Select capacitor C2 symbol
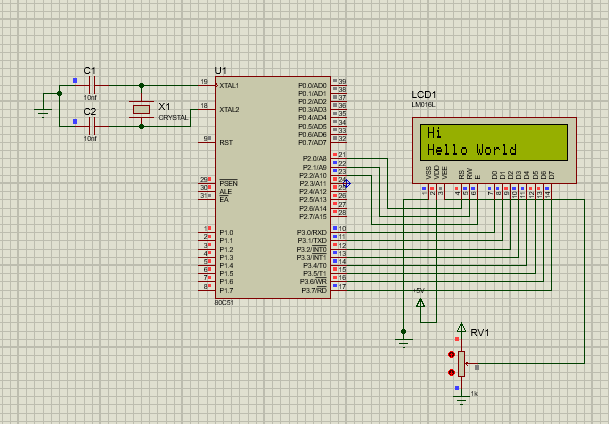 pos(92,125)
